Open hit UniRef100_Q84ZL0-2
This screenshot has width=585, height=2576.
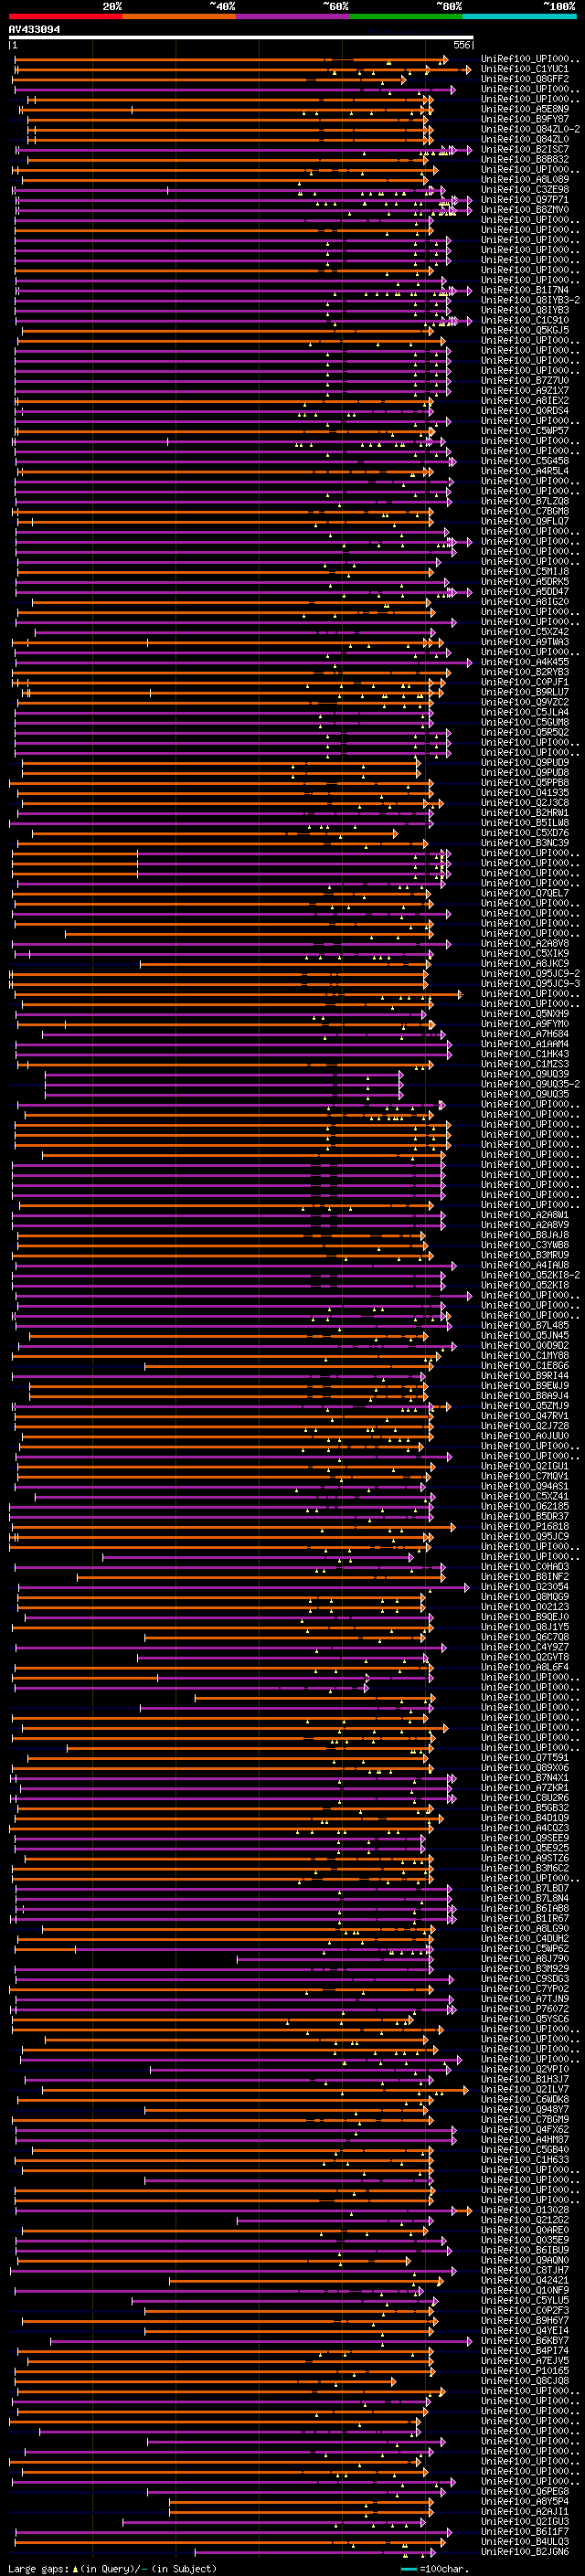click(x=530, y=129)
